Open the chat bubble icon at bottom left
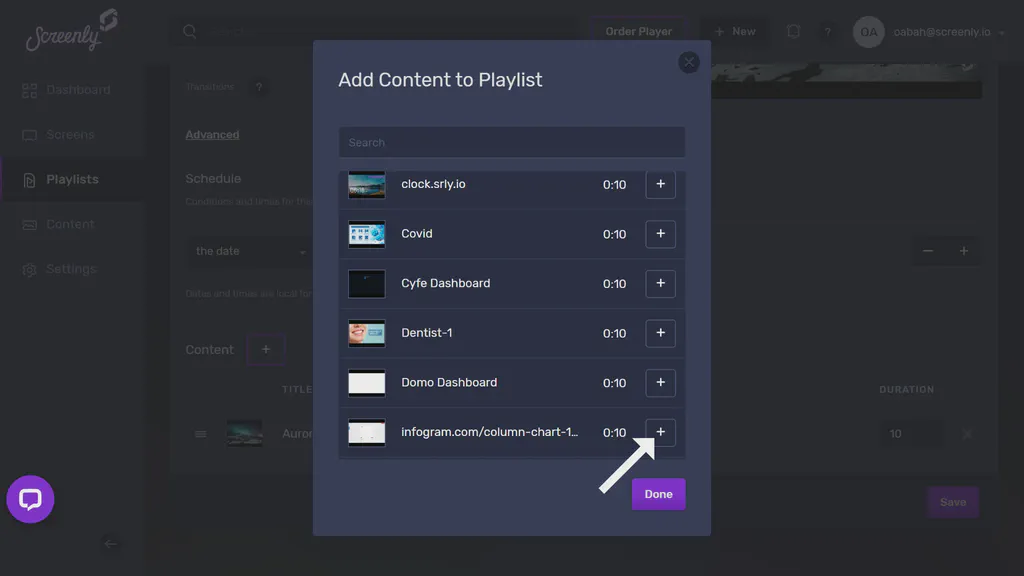Screen dimensions: 1024x576 [x=30, y=499]
